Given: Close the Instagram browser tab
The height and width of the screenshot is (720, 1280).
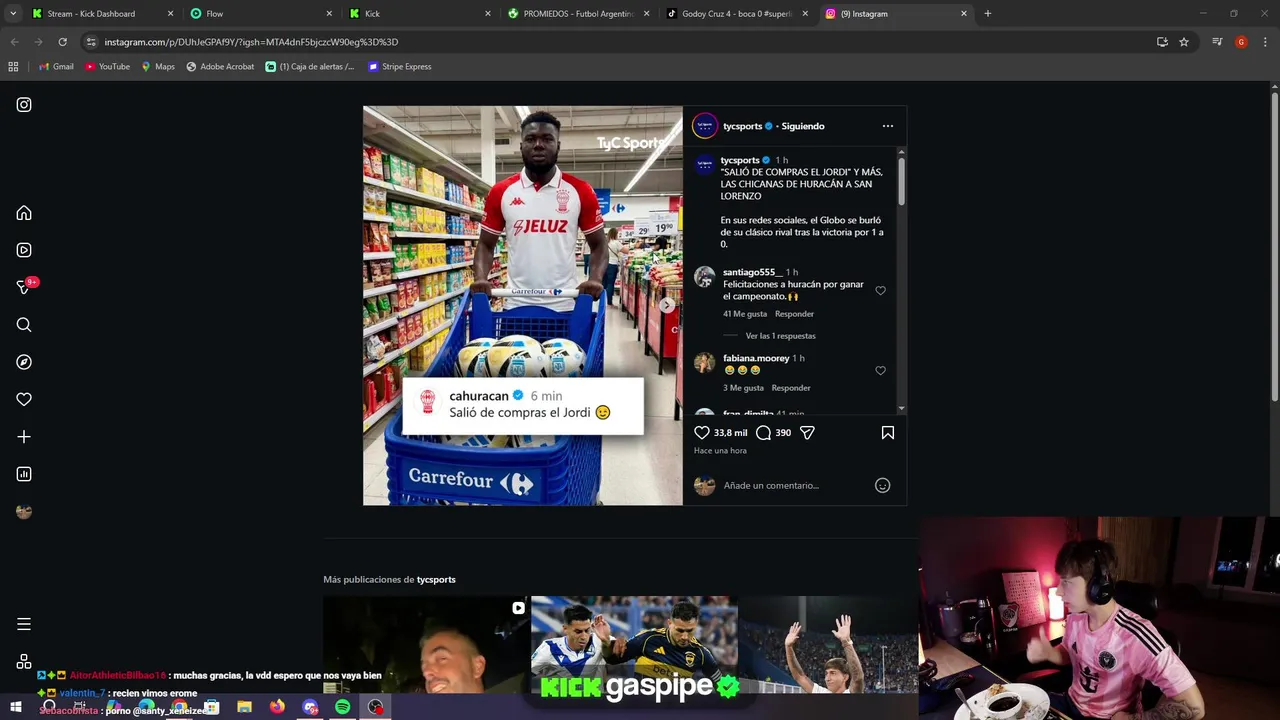Looking at the screenshot, I should [964, 14].
